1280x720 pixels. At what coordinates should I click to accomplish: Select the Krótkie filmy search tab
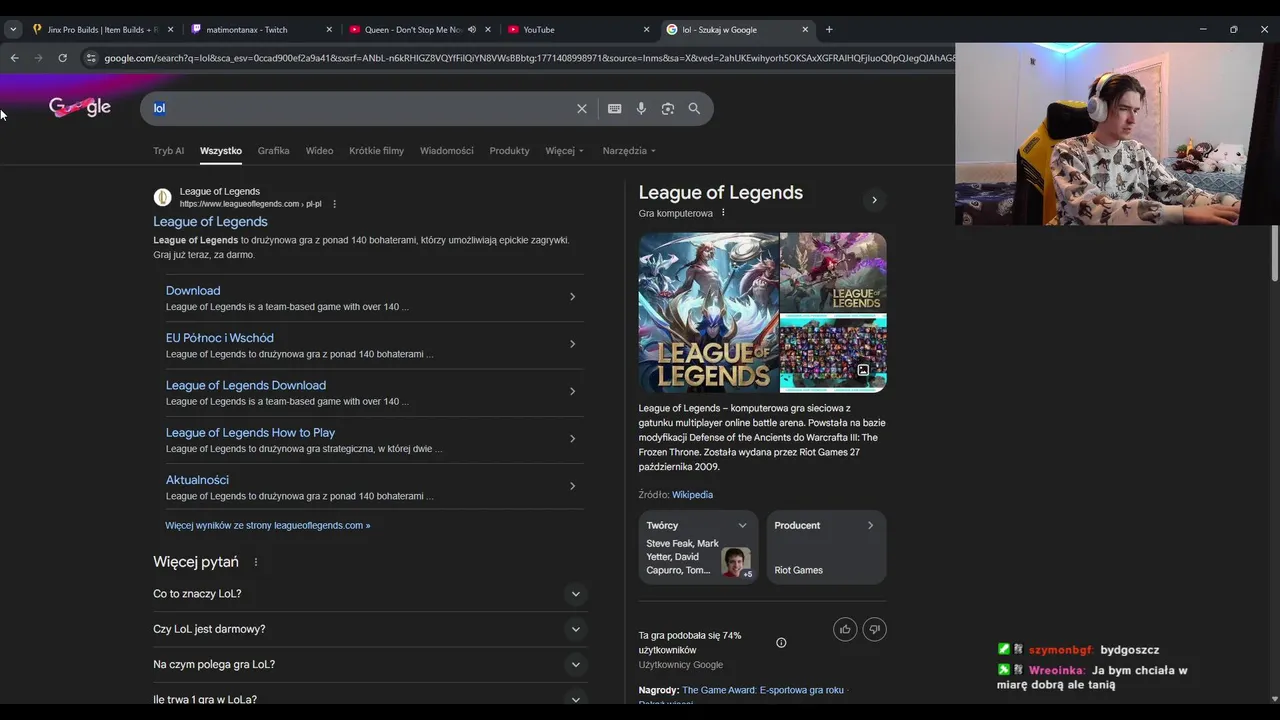[x=376, y=151]
